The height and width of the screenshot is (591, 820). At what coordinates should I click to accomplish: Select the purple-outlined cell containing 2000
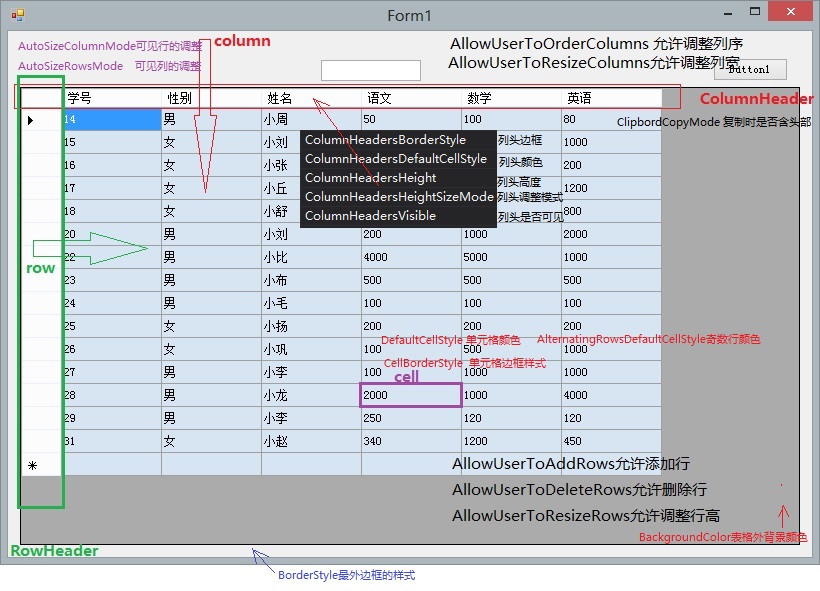pyautogui.click(x=411, y=395)
